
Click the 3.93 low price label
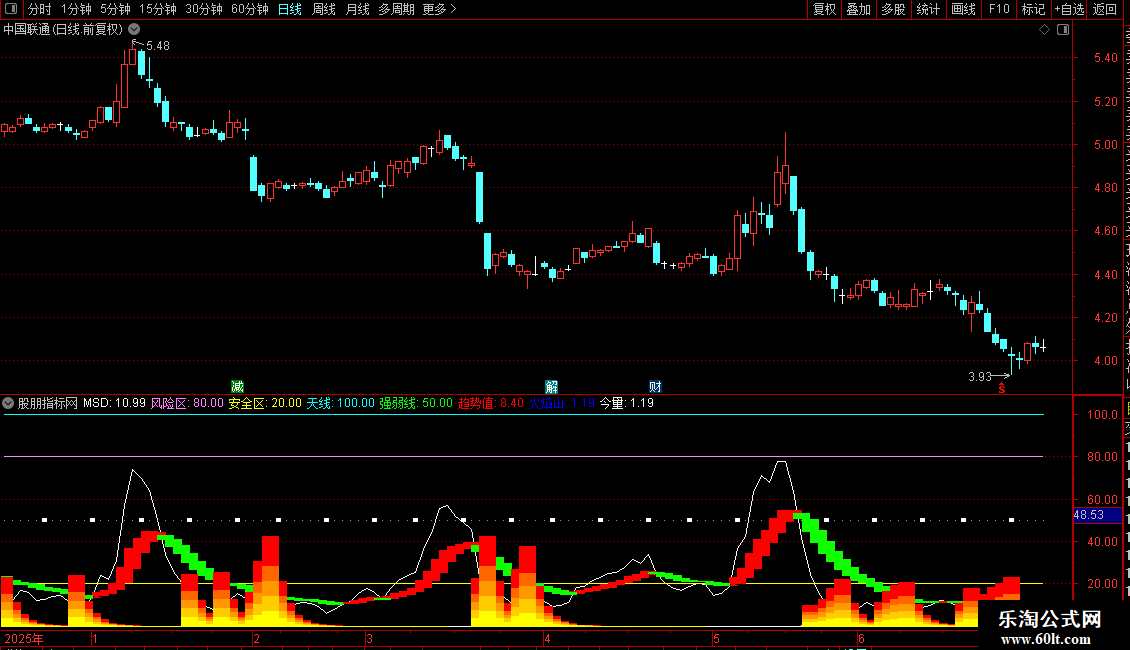tap(979, 377)
